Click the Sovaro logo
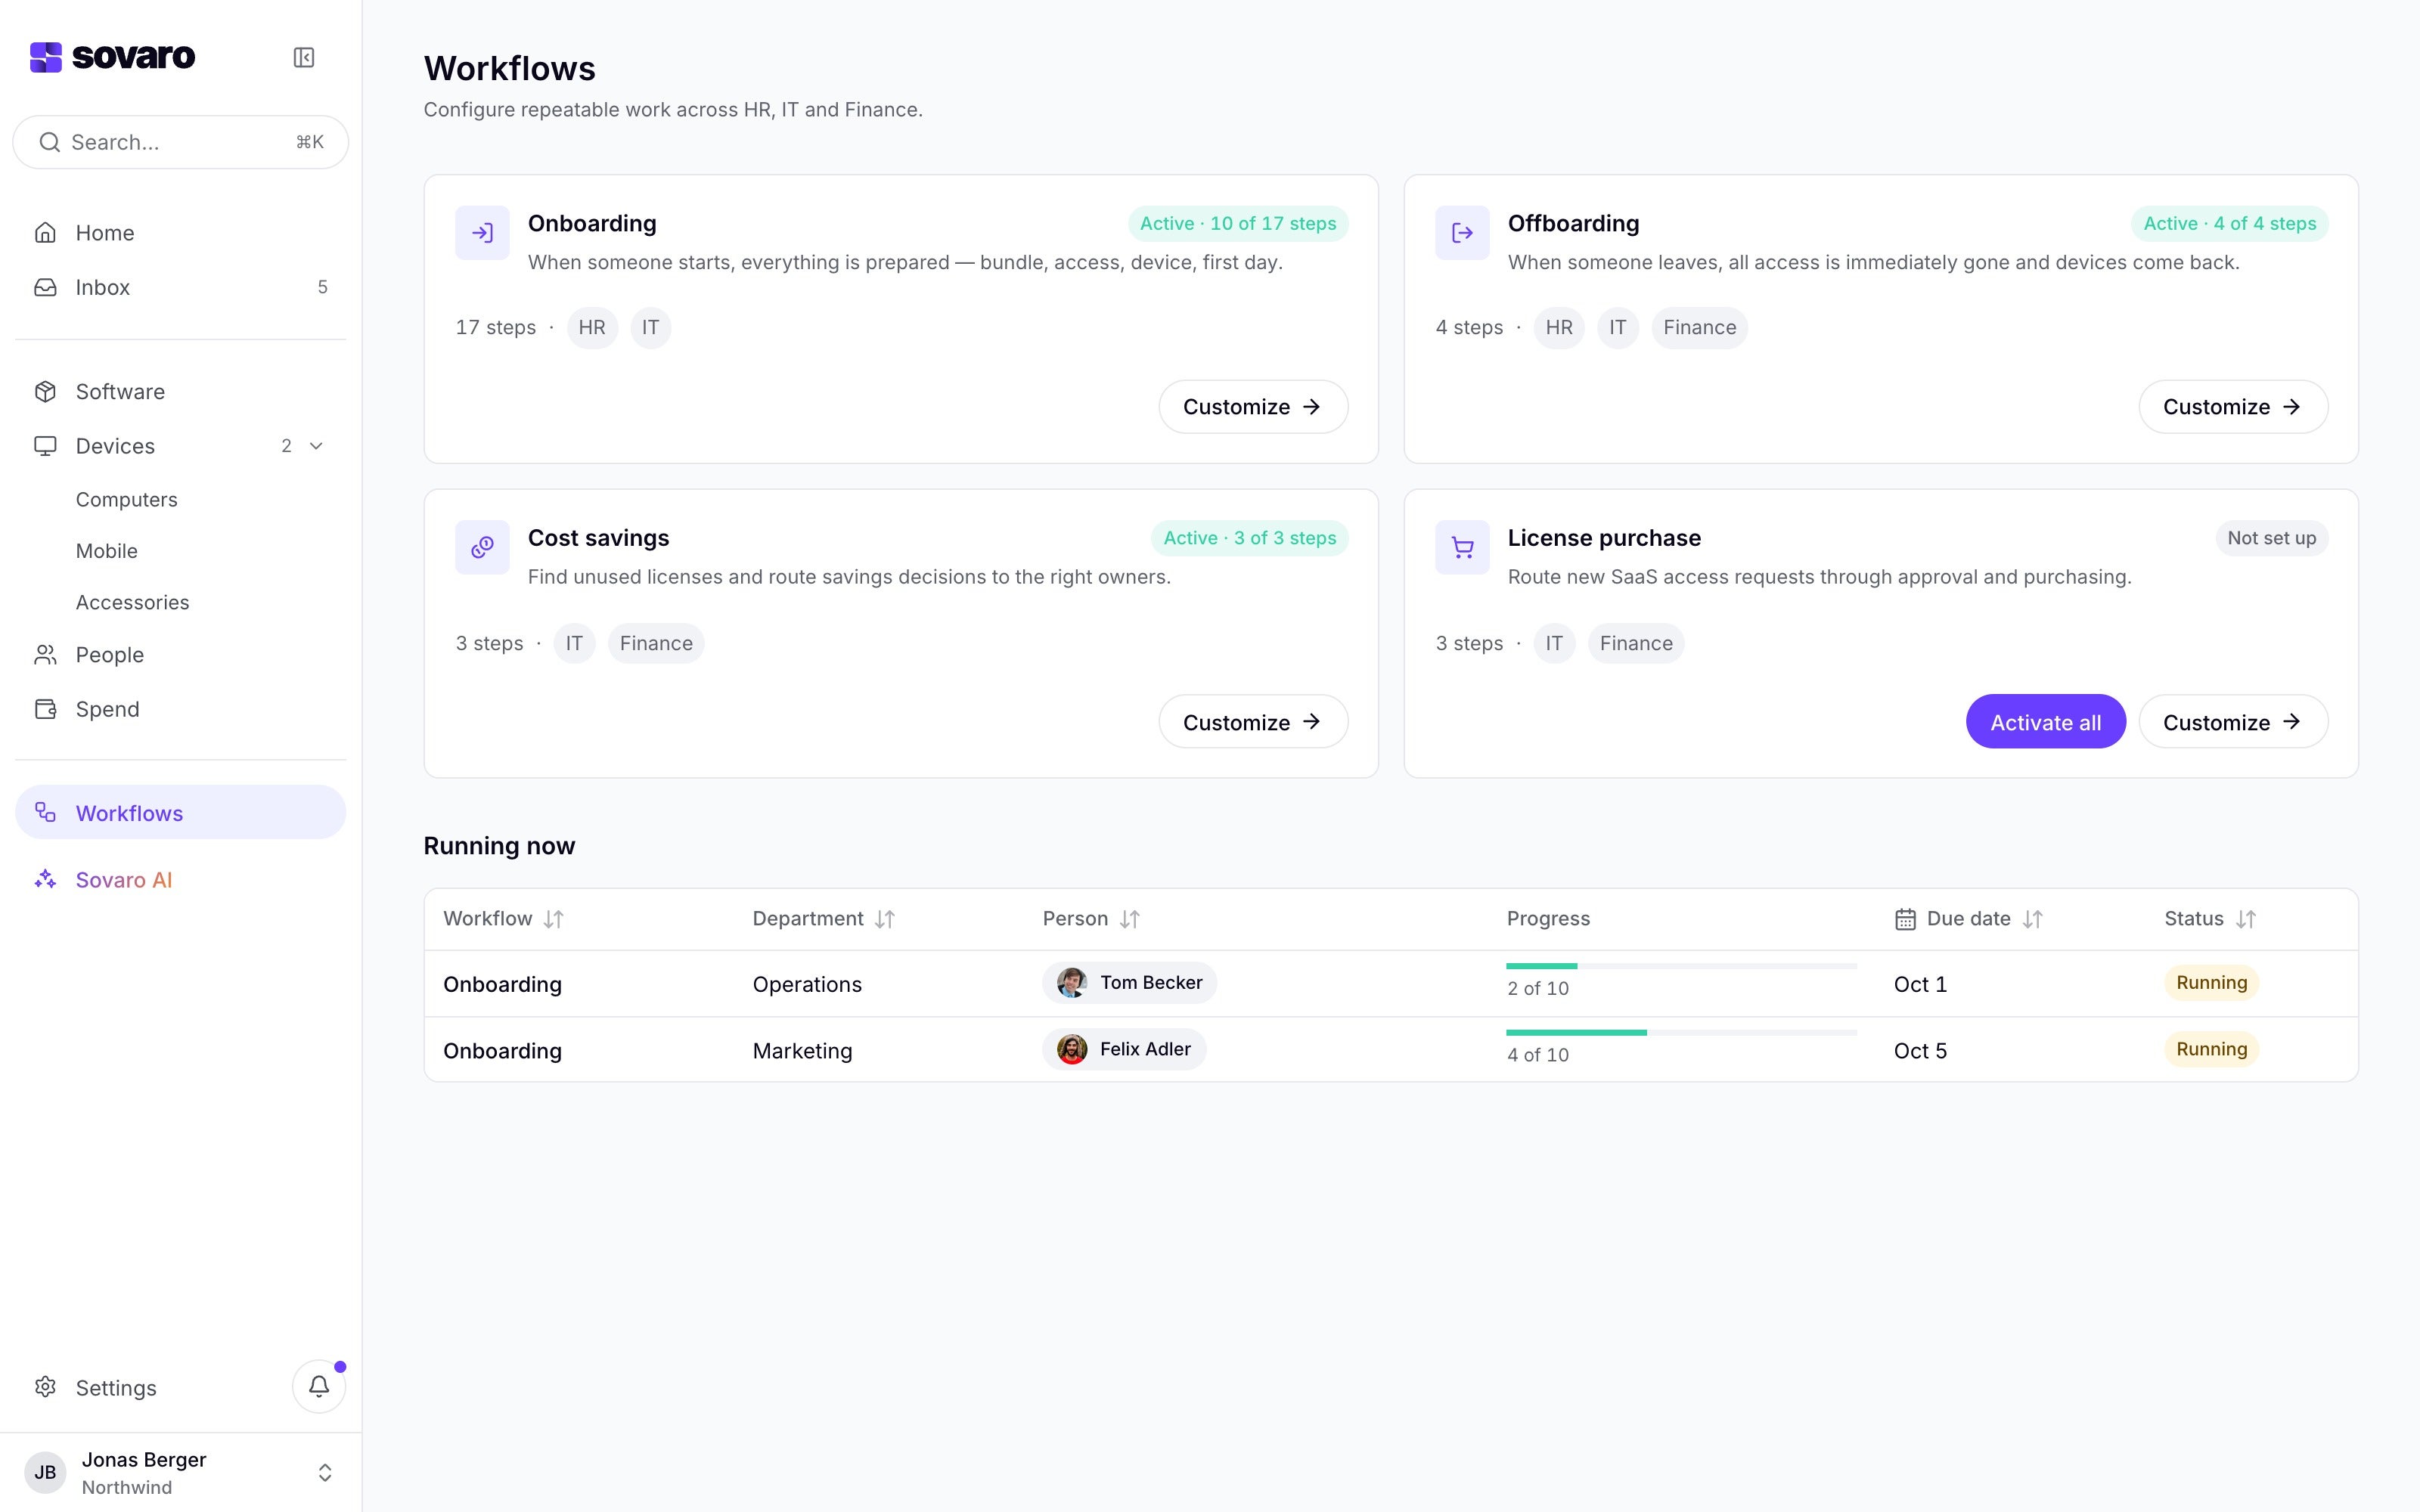Image resolution: width=2420 pixels, height=1512 pixels. coord(112,57)
